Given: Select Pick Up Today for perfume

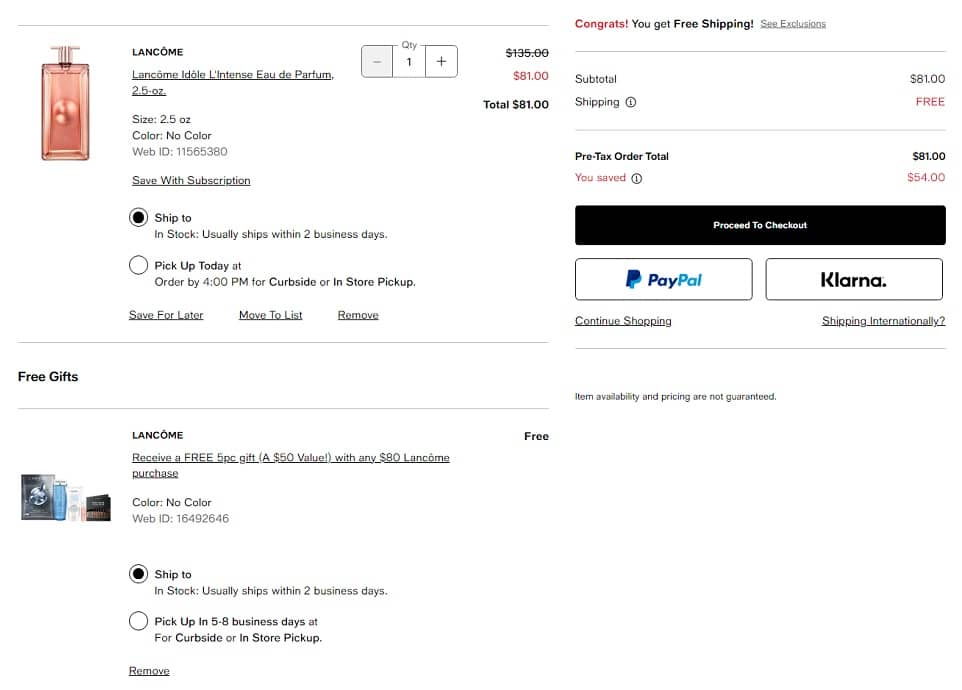Looking at the screenshot, I should [x=139, y=266].
